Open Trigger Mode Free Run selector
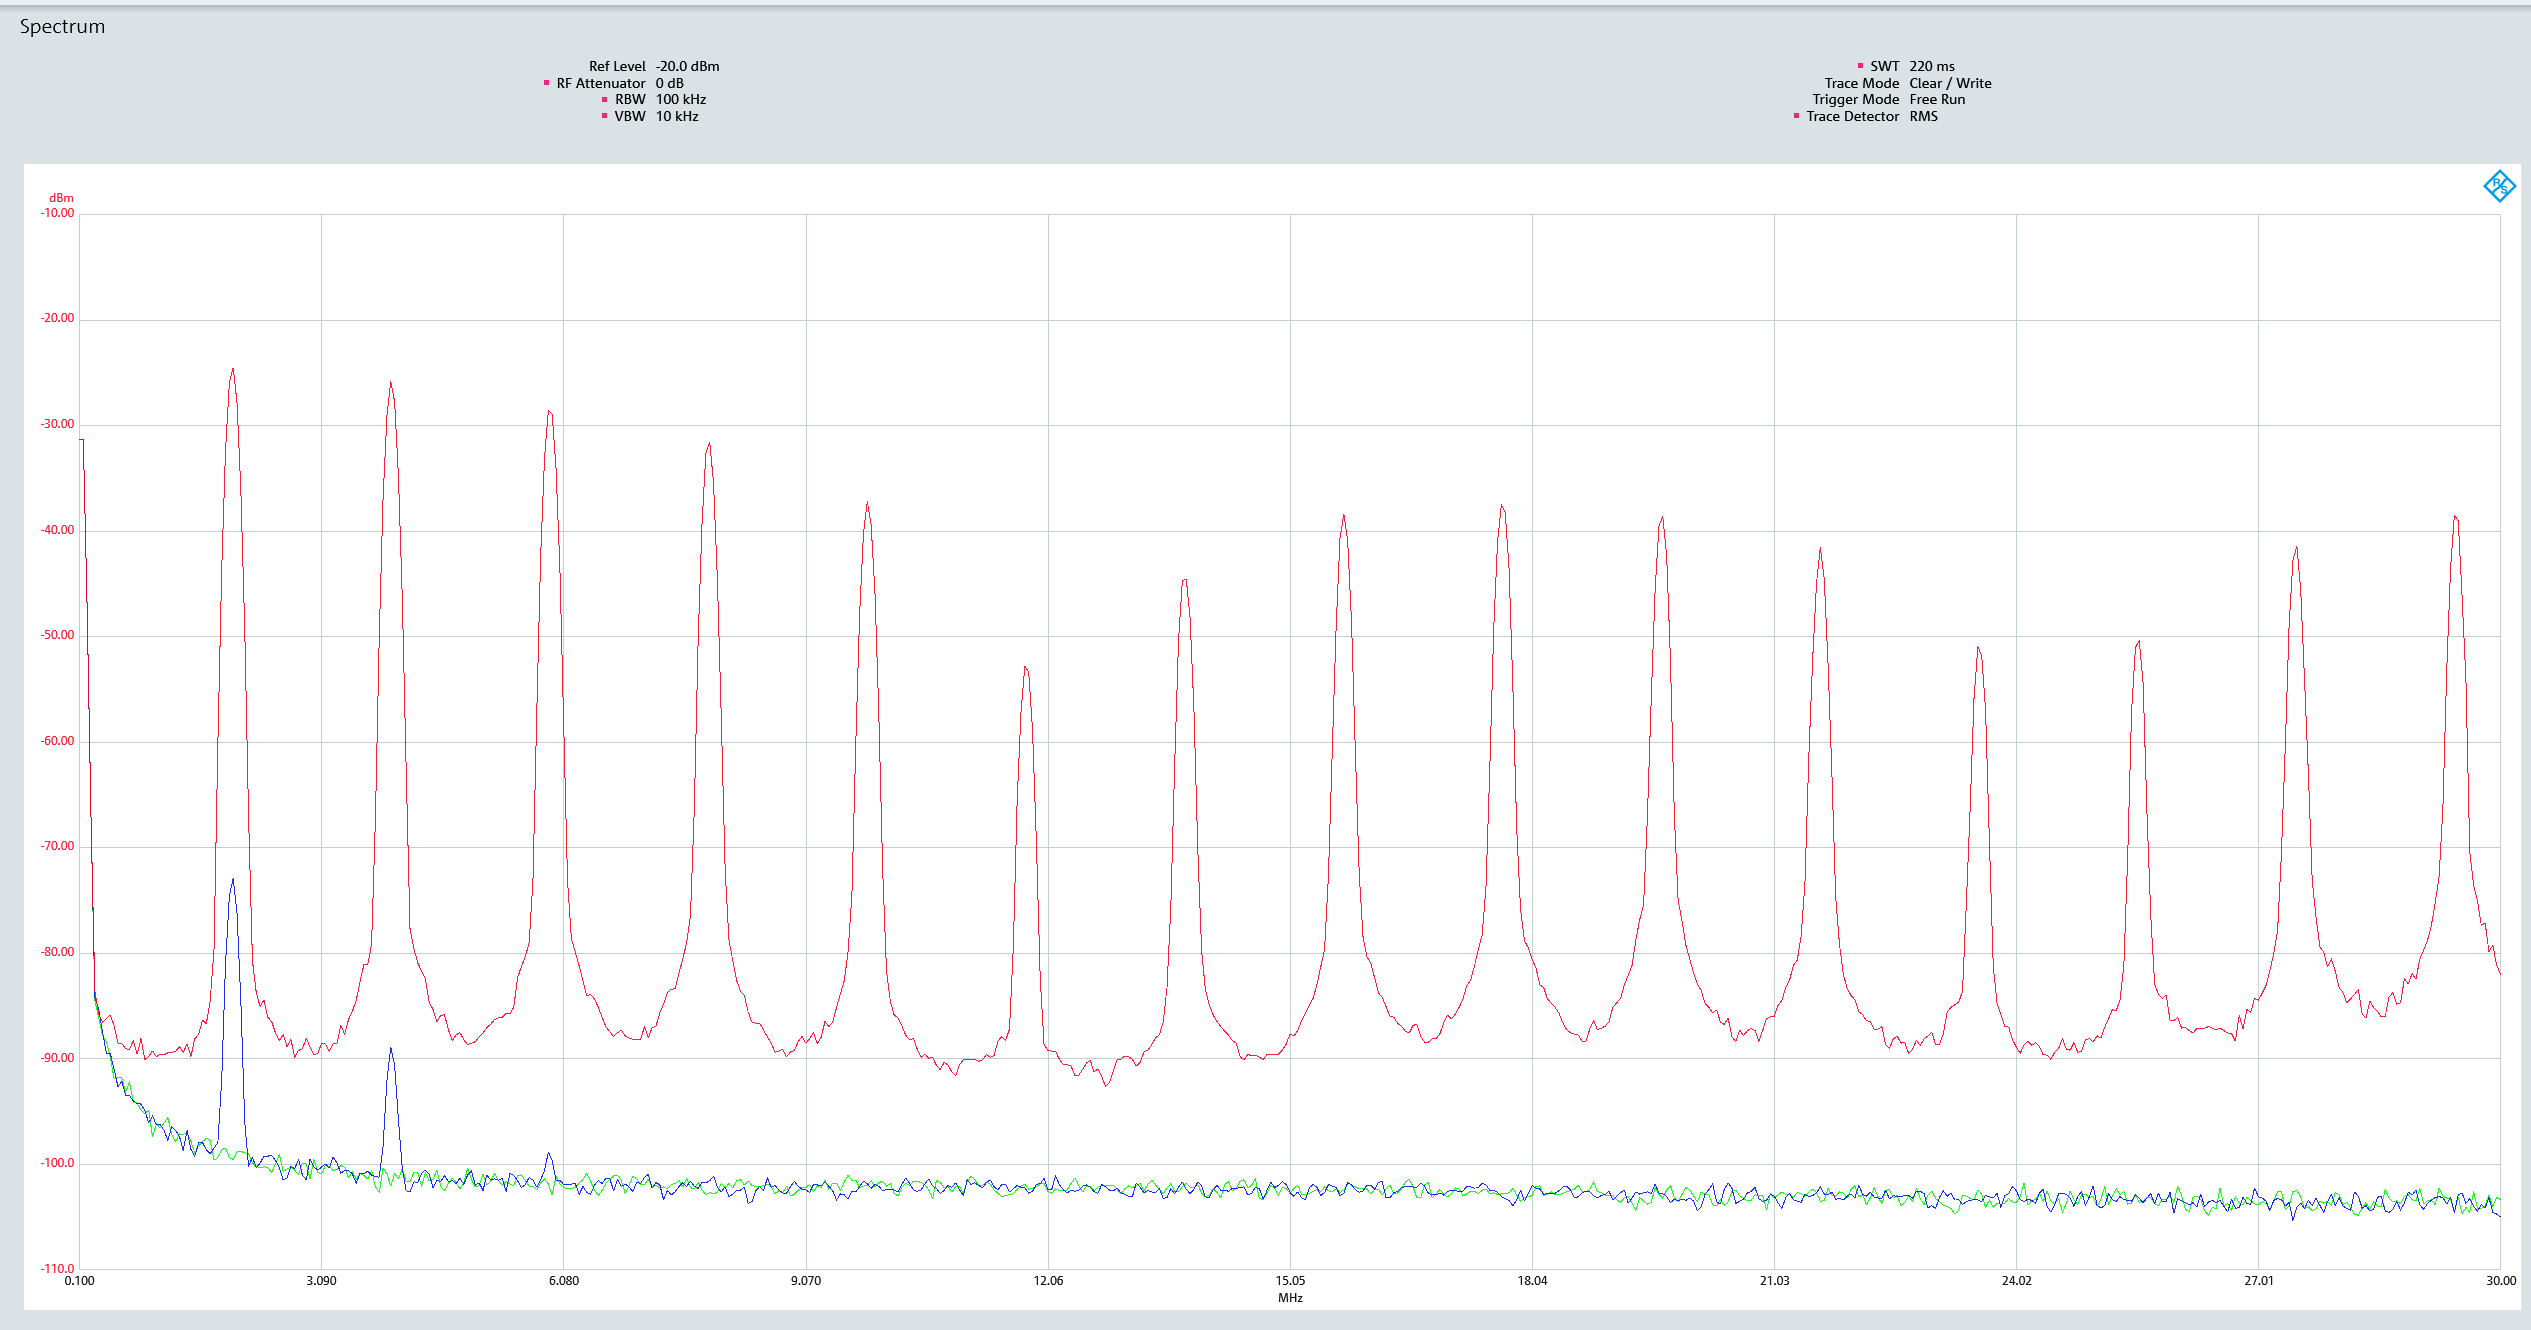 click(x=1936, y=99)
